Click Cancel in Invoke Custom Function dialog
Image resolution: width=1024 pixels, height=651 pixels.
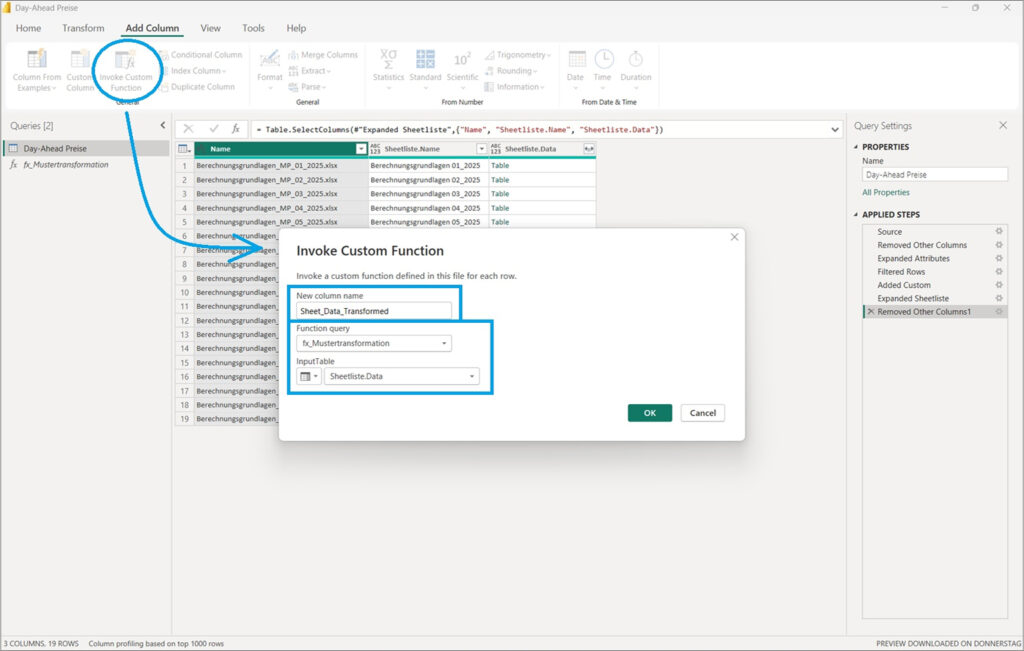(703, 413)
